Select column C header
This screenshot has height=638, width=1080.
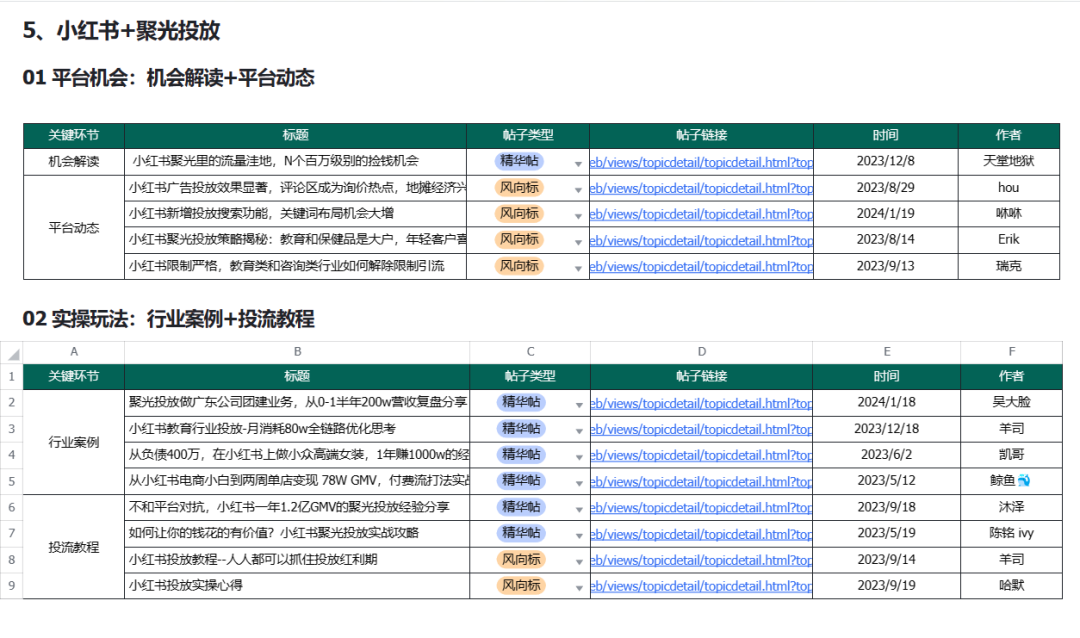pos(530,351)
